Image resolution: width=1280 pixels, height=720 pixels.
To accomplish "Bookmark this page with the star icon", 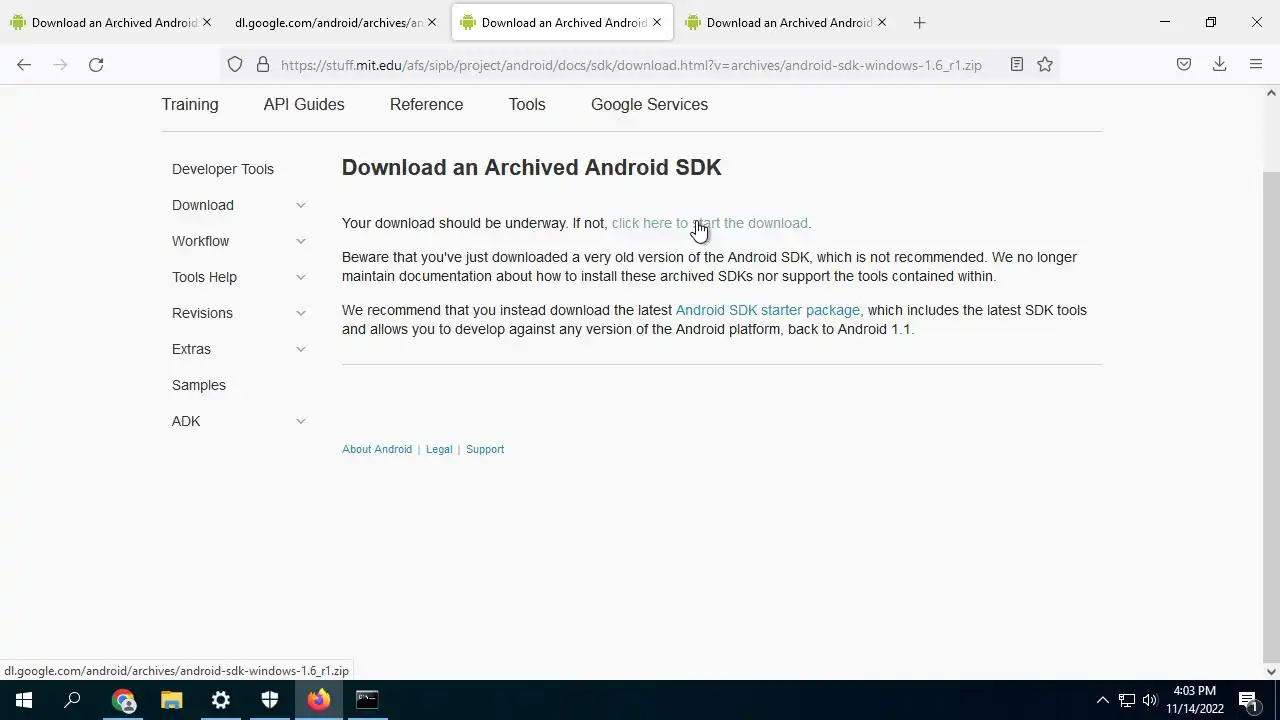I will coord(1045,64).
